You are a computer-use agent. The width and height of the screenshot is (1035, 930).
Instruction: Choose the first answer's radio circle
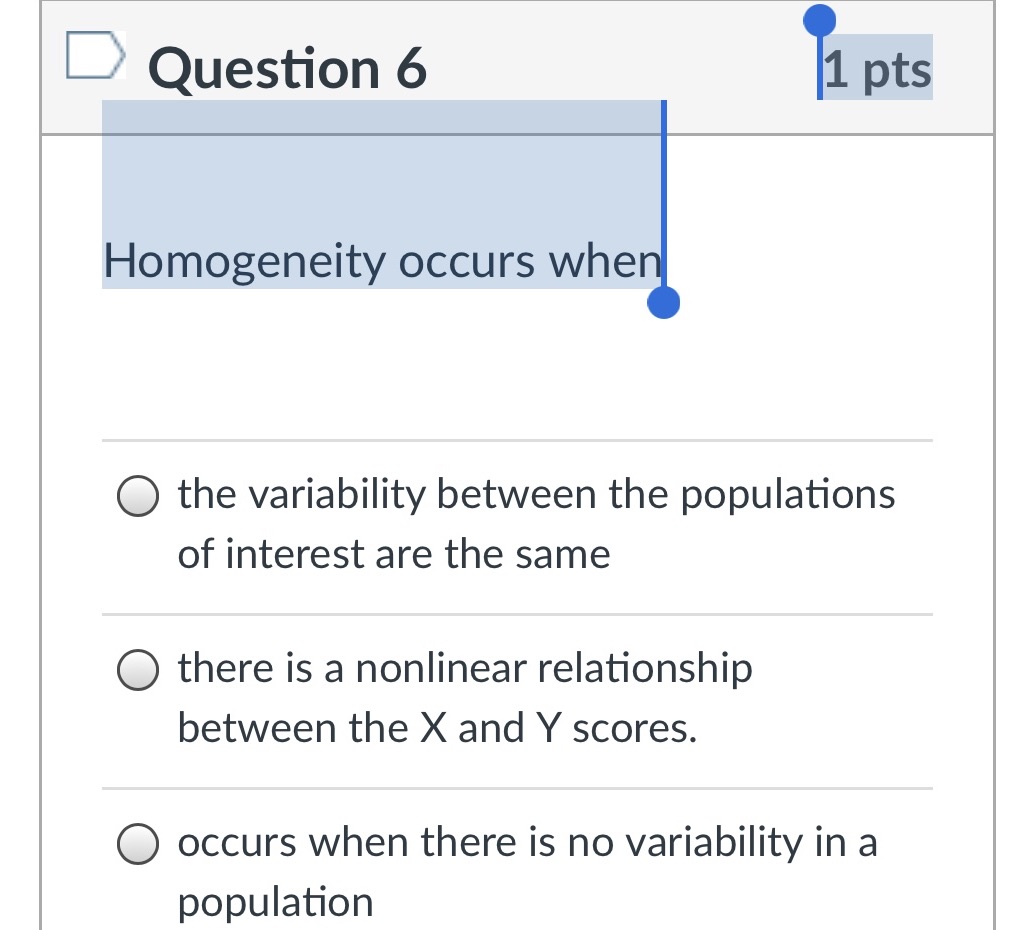tap(138, 494)
